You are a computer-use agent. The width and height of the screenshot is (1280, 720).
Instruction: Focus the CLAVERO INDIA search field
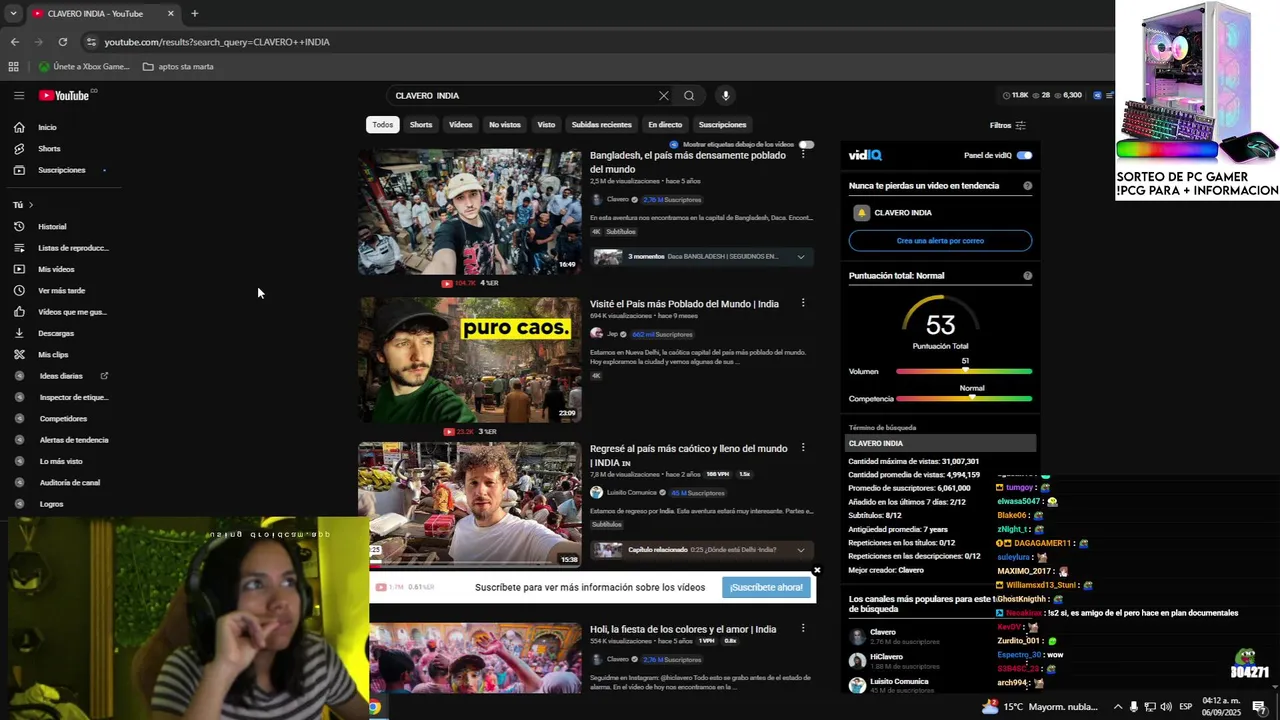pyautogui.click(x=520, y=96)
